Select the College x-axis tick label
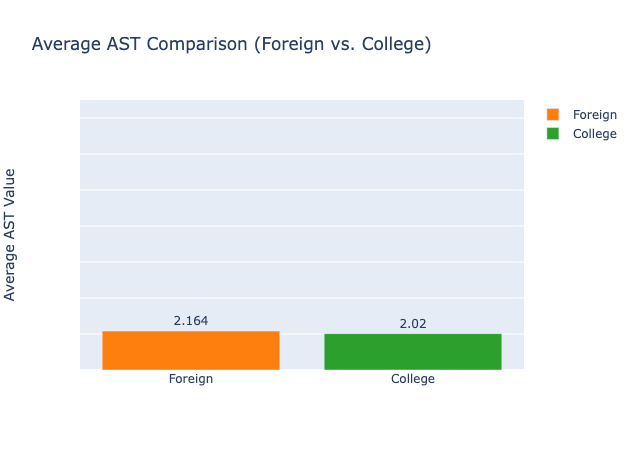Image resolution: width=635 pixels, height=450 pixels. [x=412, y=380]
